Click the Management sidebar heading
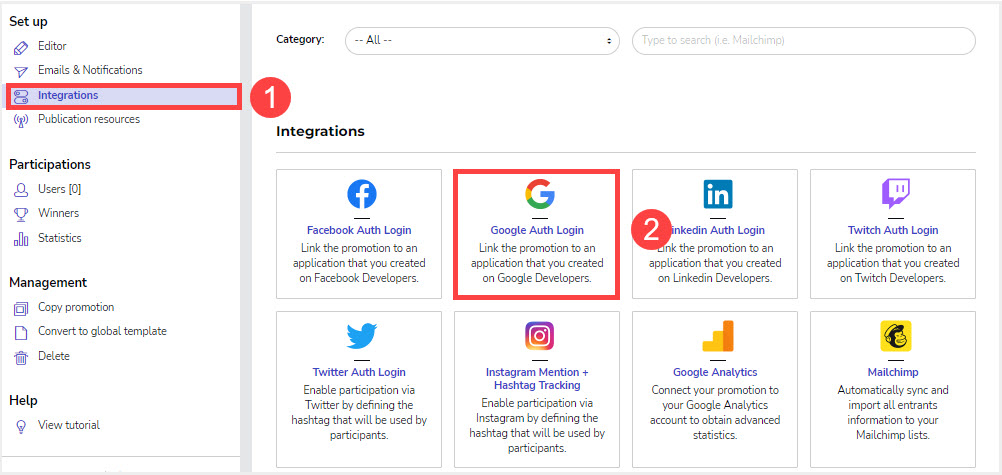The image size is (1002, 475). coord(48,283)
